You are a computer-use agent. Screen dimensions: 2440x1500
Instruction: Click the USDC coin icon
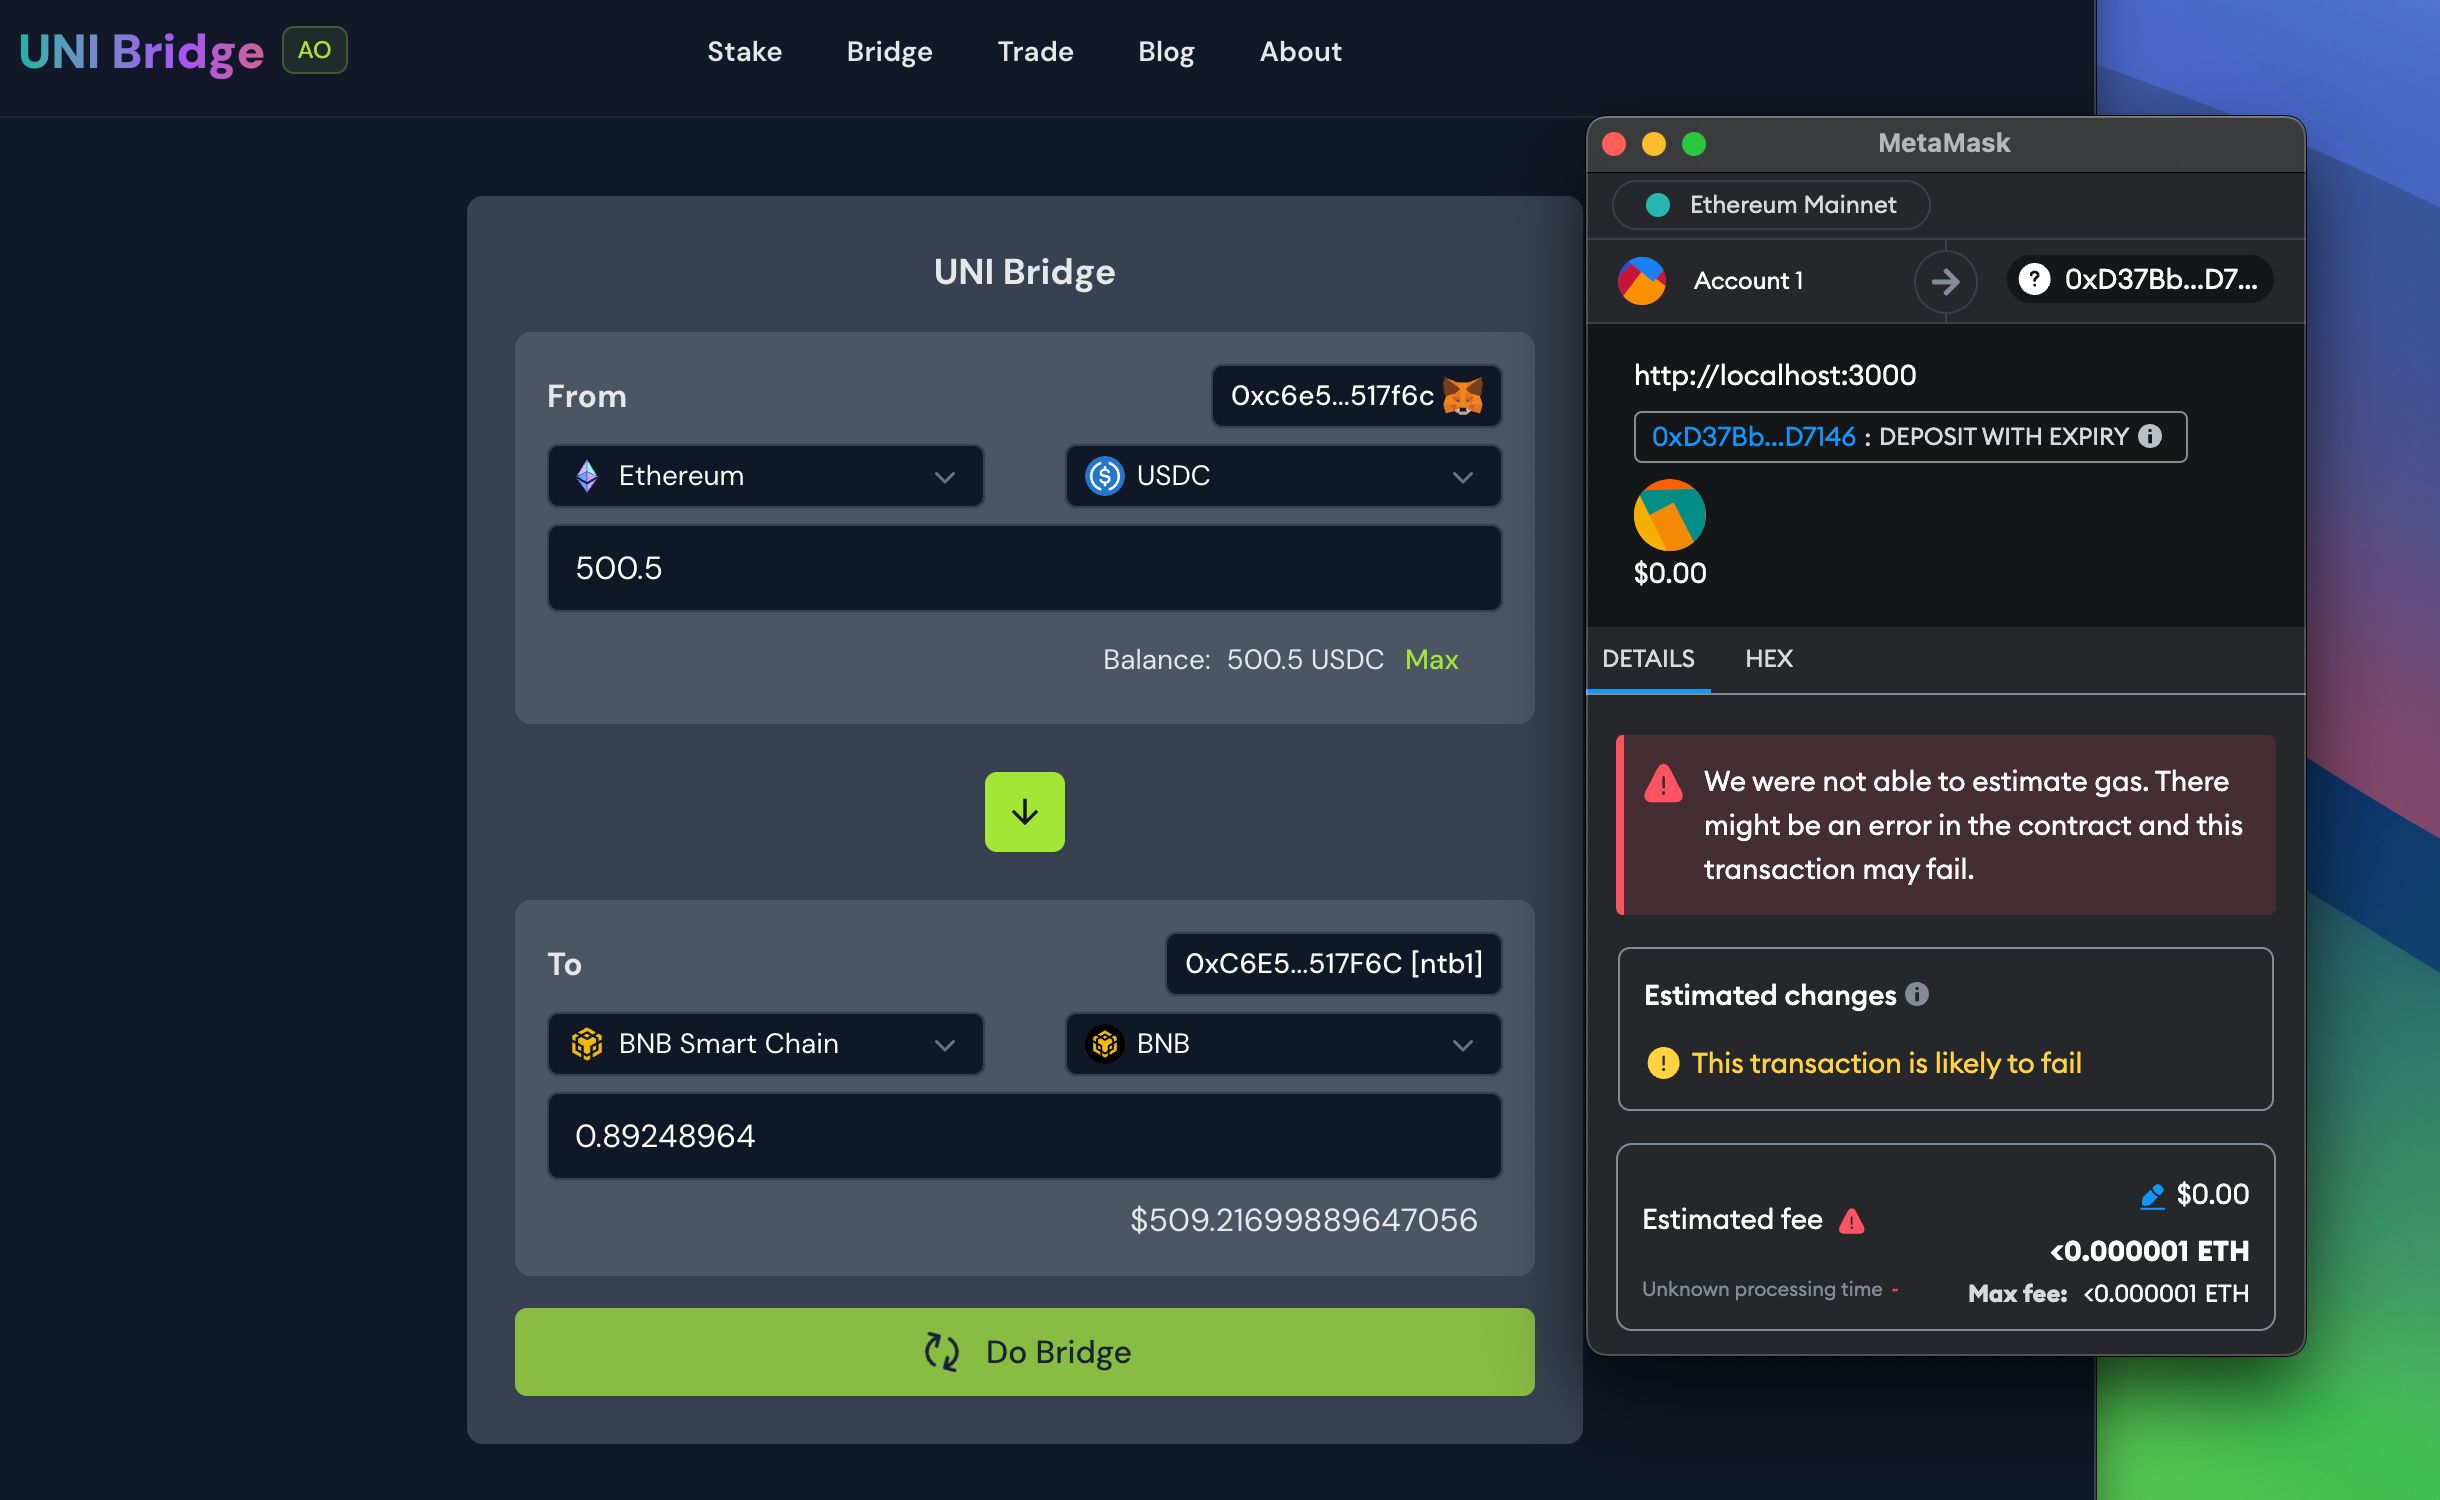(x=1104, y=476)
